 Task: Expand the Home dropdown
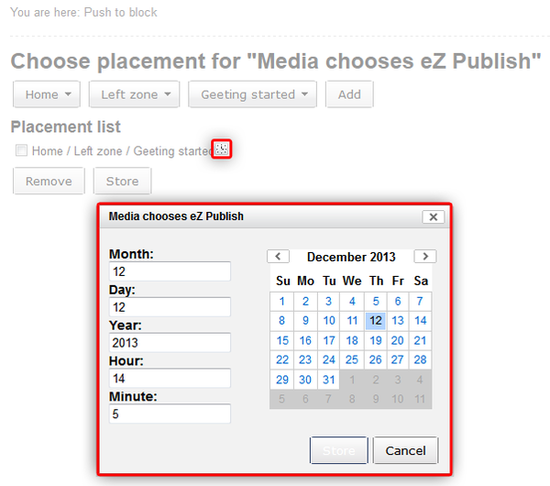click(47, 94)
